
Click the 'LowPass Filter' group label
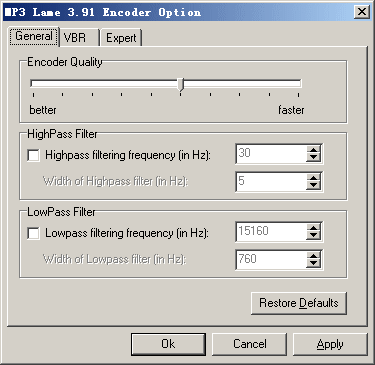click(x=61, y=212)
